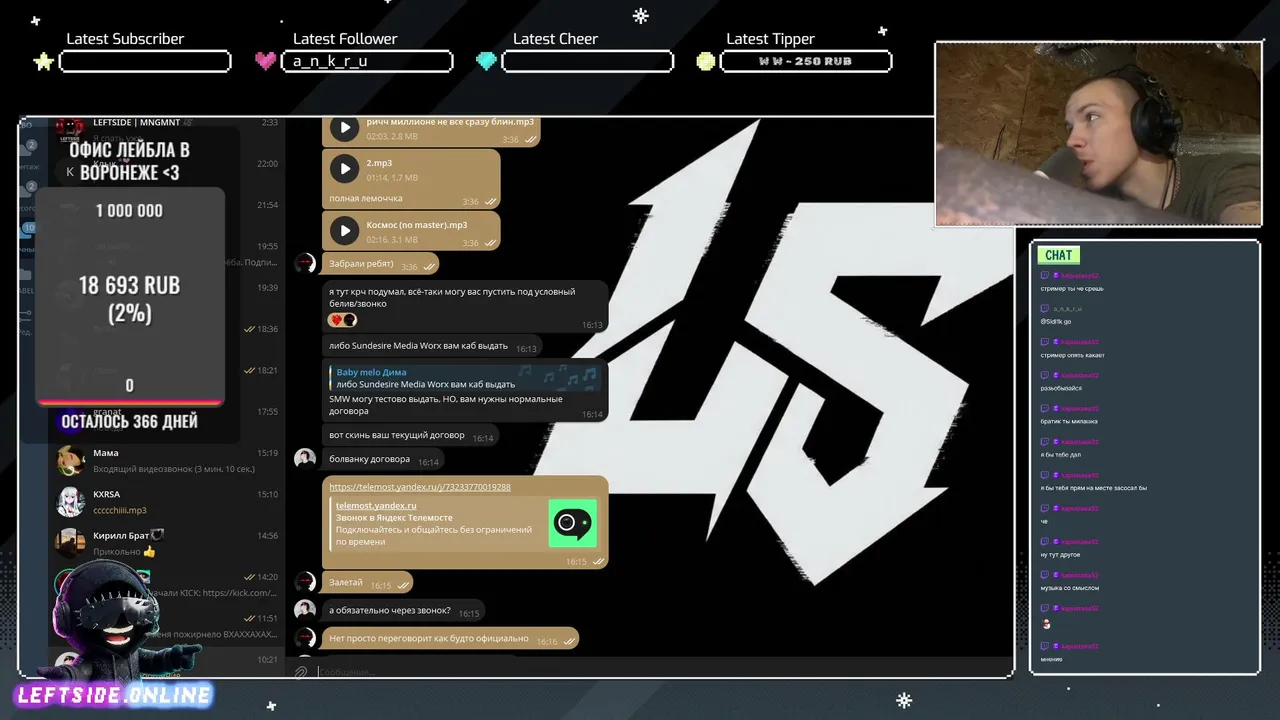Play the "Космос (no master).mp3" track
Screen dimensions: 1280x720
(344, 231)
